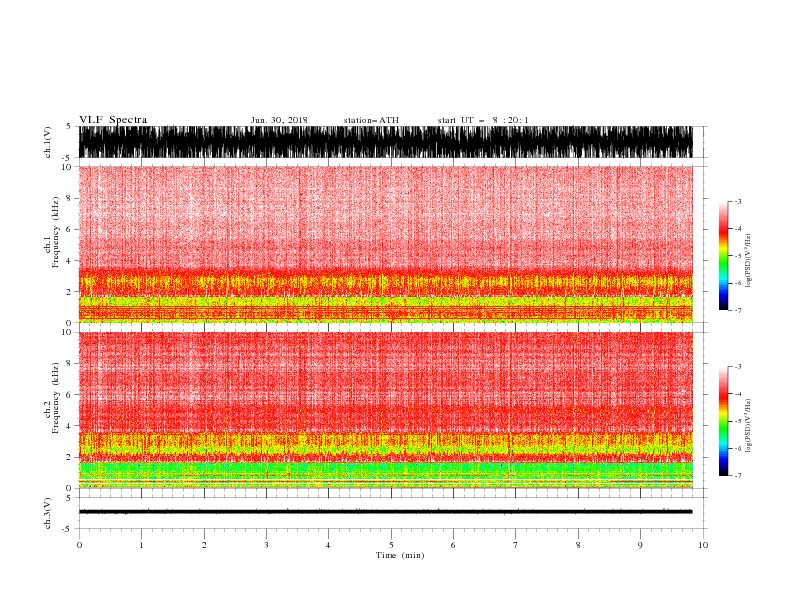Click the "-3" tick on ch.1 colorbar
This screenshot has width=792, height=612.
pos(738,201)
